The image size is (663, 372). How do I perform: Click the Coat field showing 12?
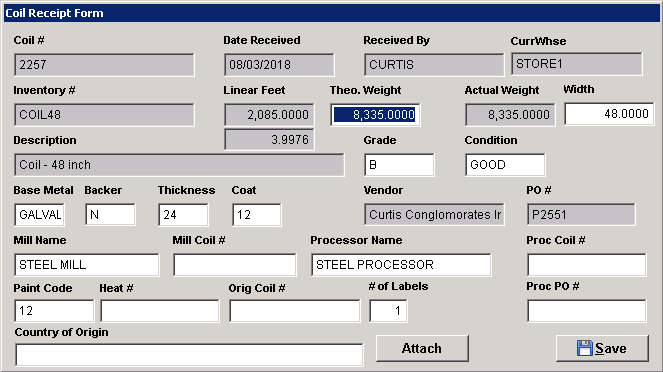(257, 215)
